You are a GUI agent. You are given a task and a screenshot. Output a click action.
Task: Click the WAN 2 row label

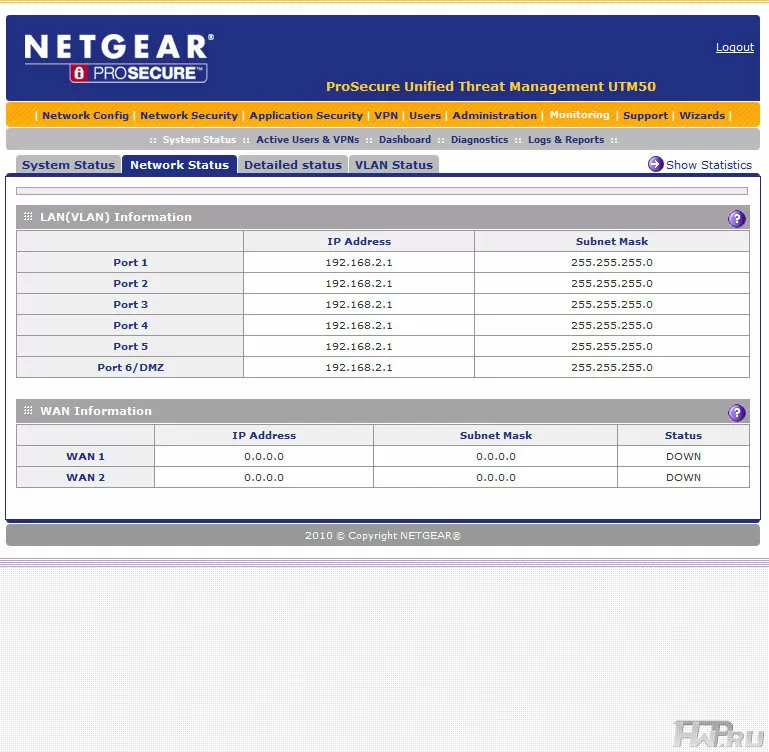click(x=85, y=478)
